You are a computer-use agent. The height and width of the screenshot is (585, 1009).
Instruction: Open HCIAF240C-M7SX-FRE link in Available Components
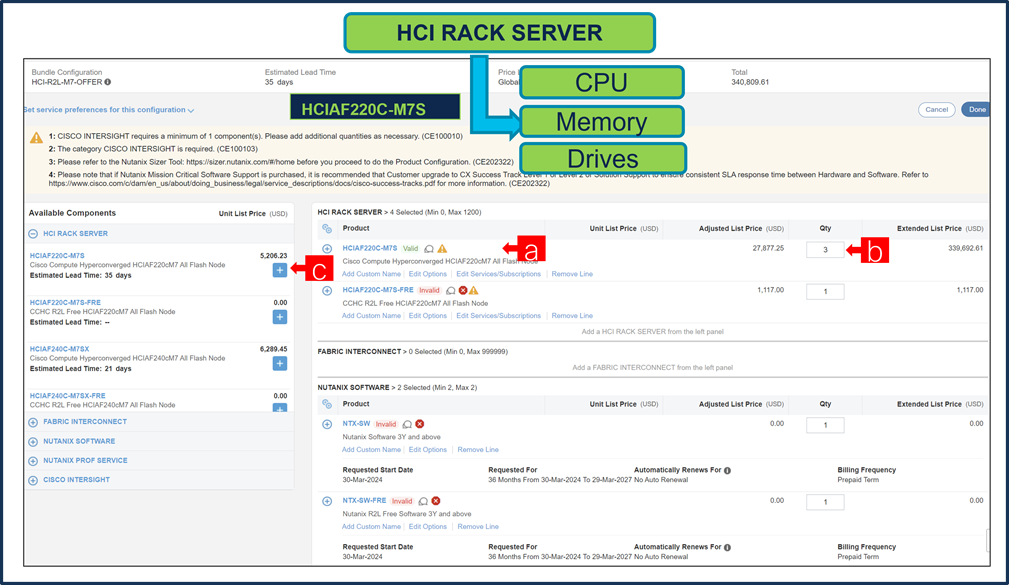pyautogui.click(x=68, y=396)
